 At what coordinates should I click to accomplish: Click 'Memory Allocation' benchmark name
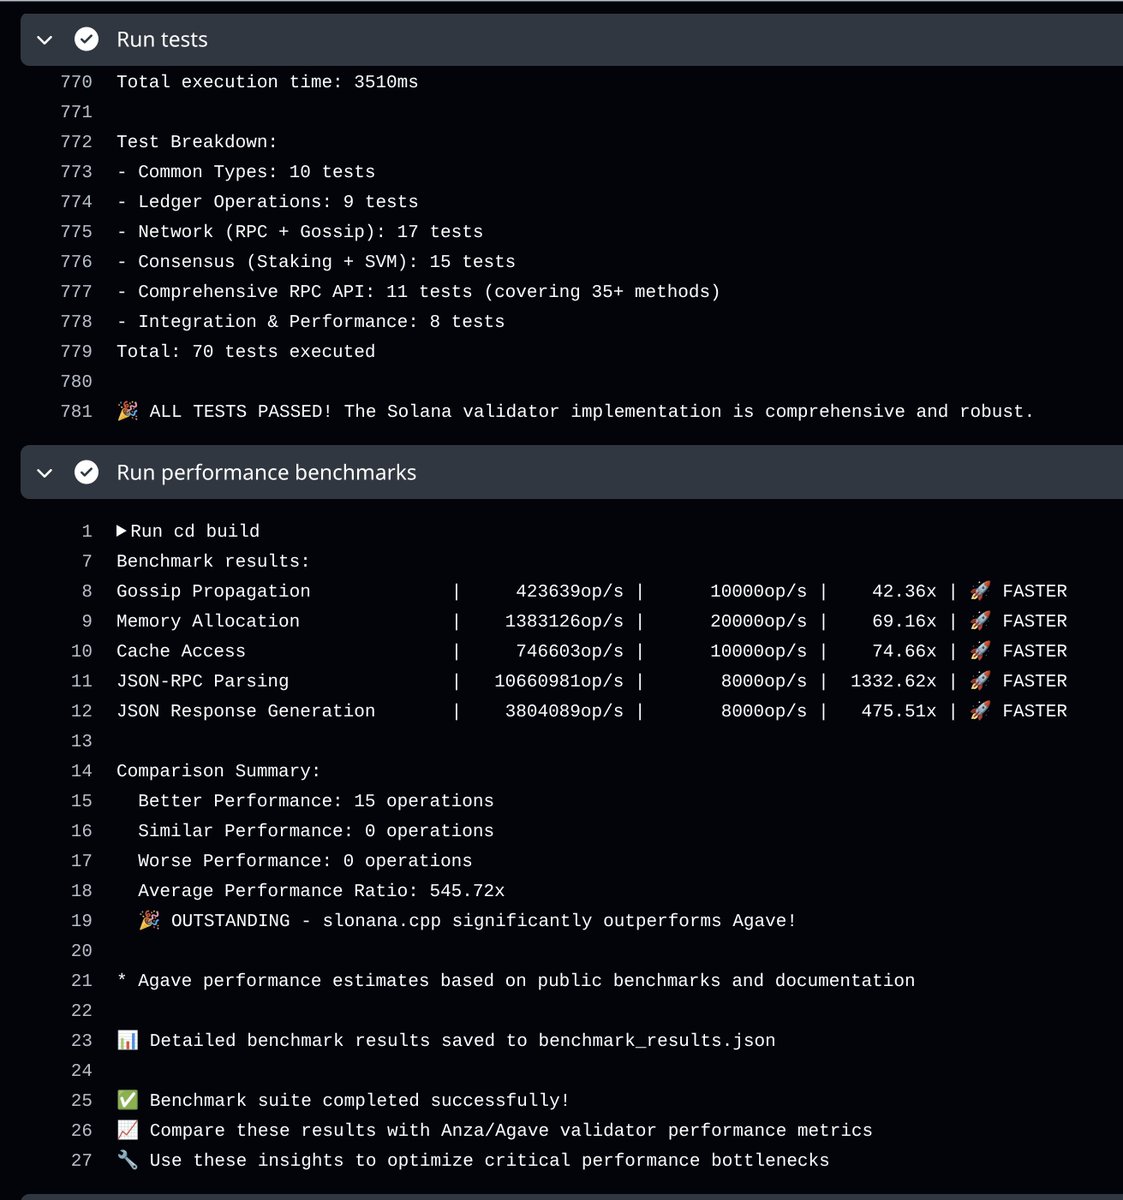208,621
